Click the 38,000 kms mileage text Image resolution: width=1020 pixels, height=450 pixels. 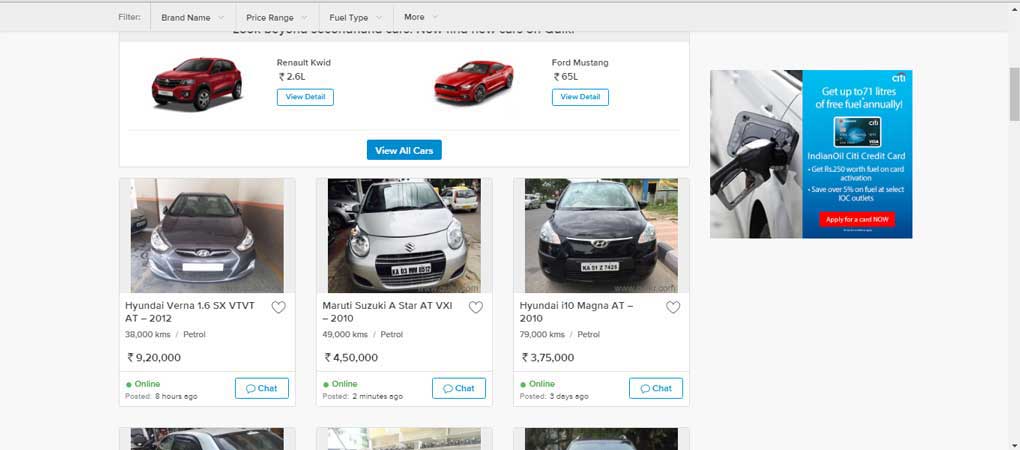(148, 334)
